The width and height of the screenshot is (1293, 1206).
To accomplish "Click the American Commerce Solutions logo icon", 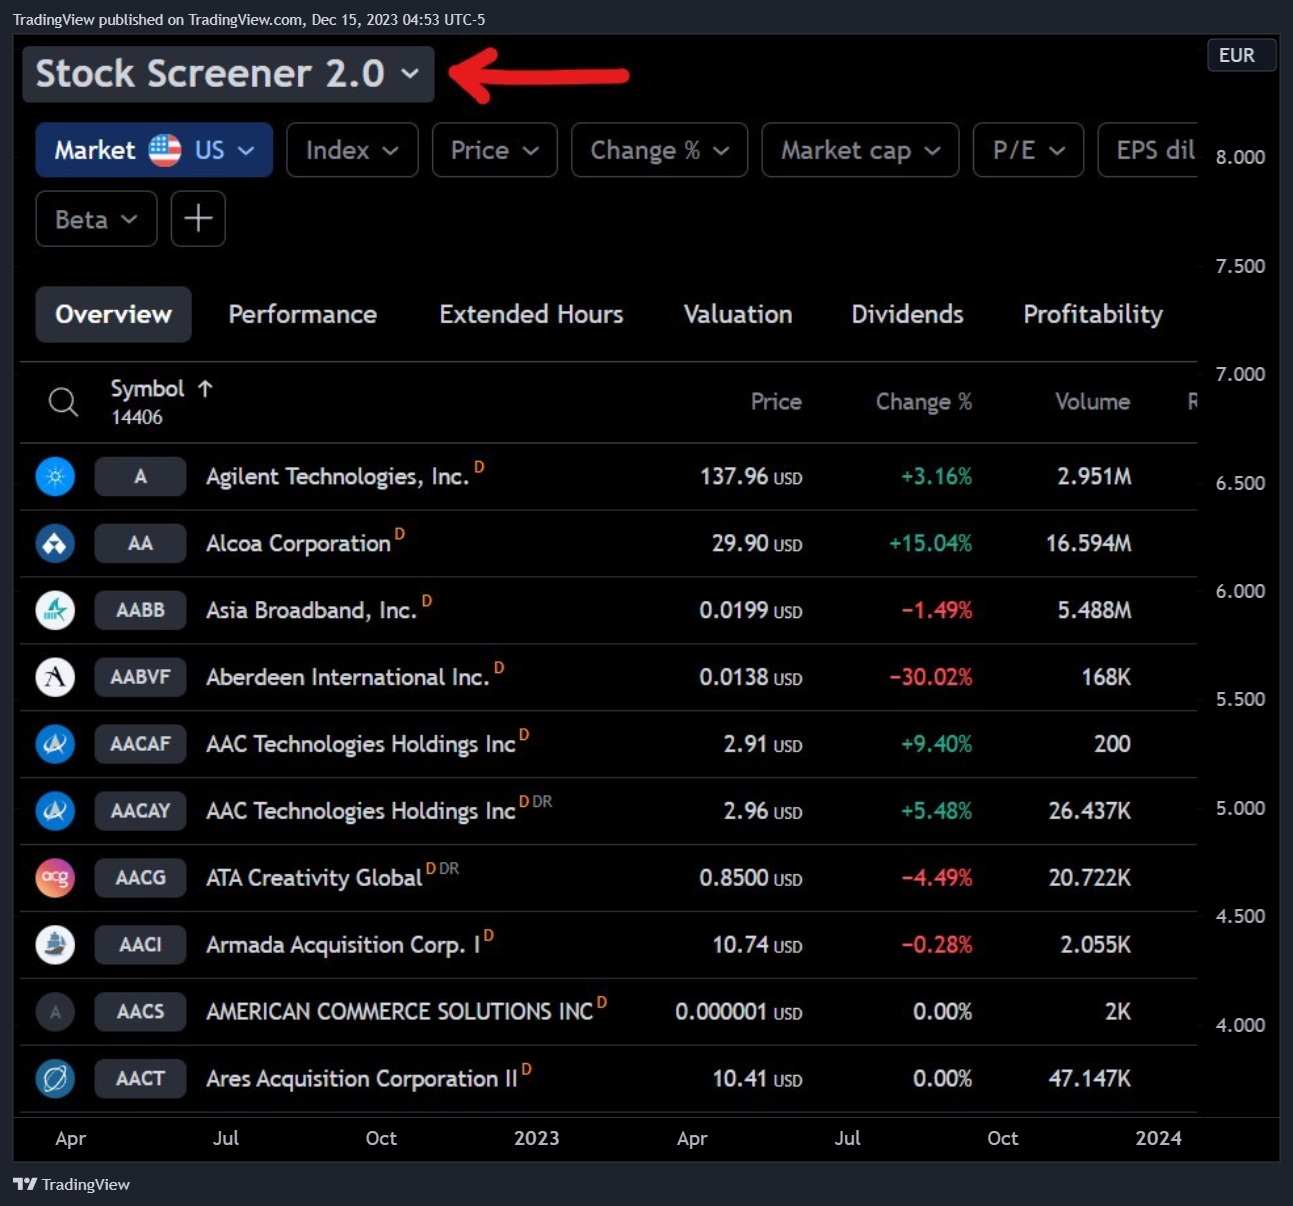I will (55, 1012).
